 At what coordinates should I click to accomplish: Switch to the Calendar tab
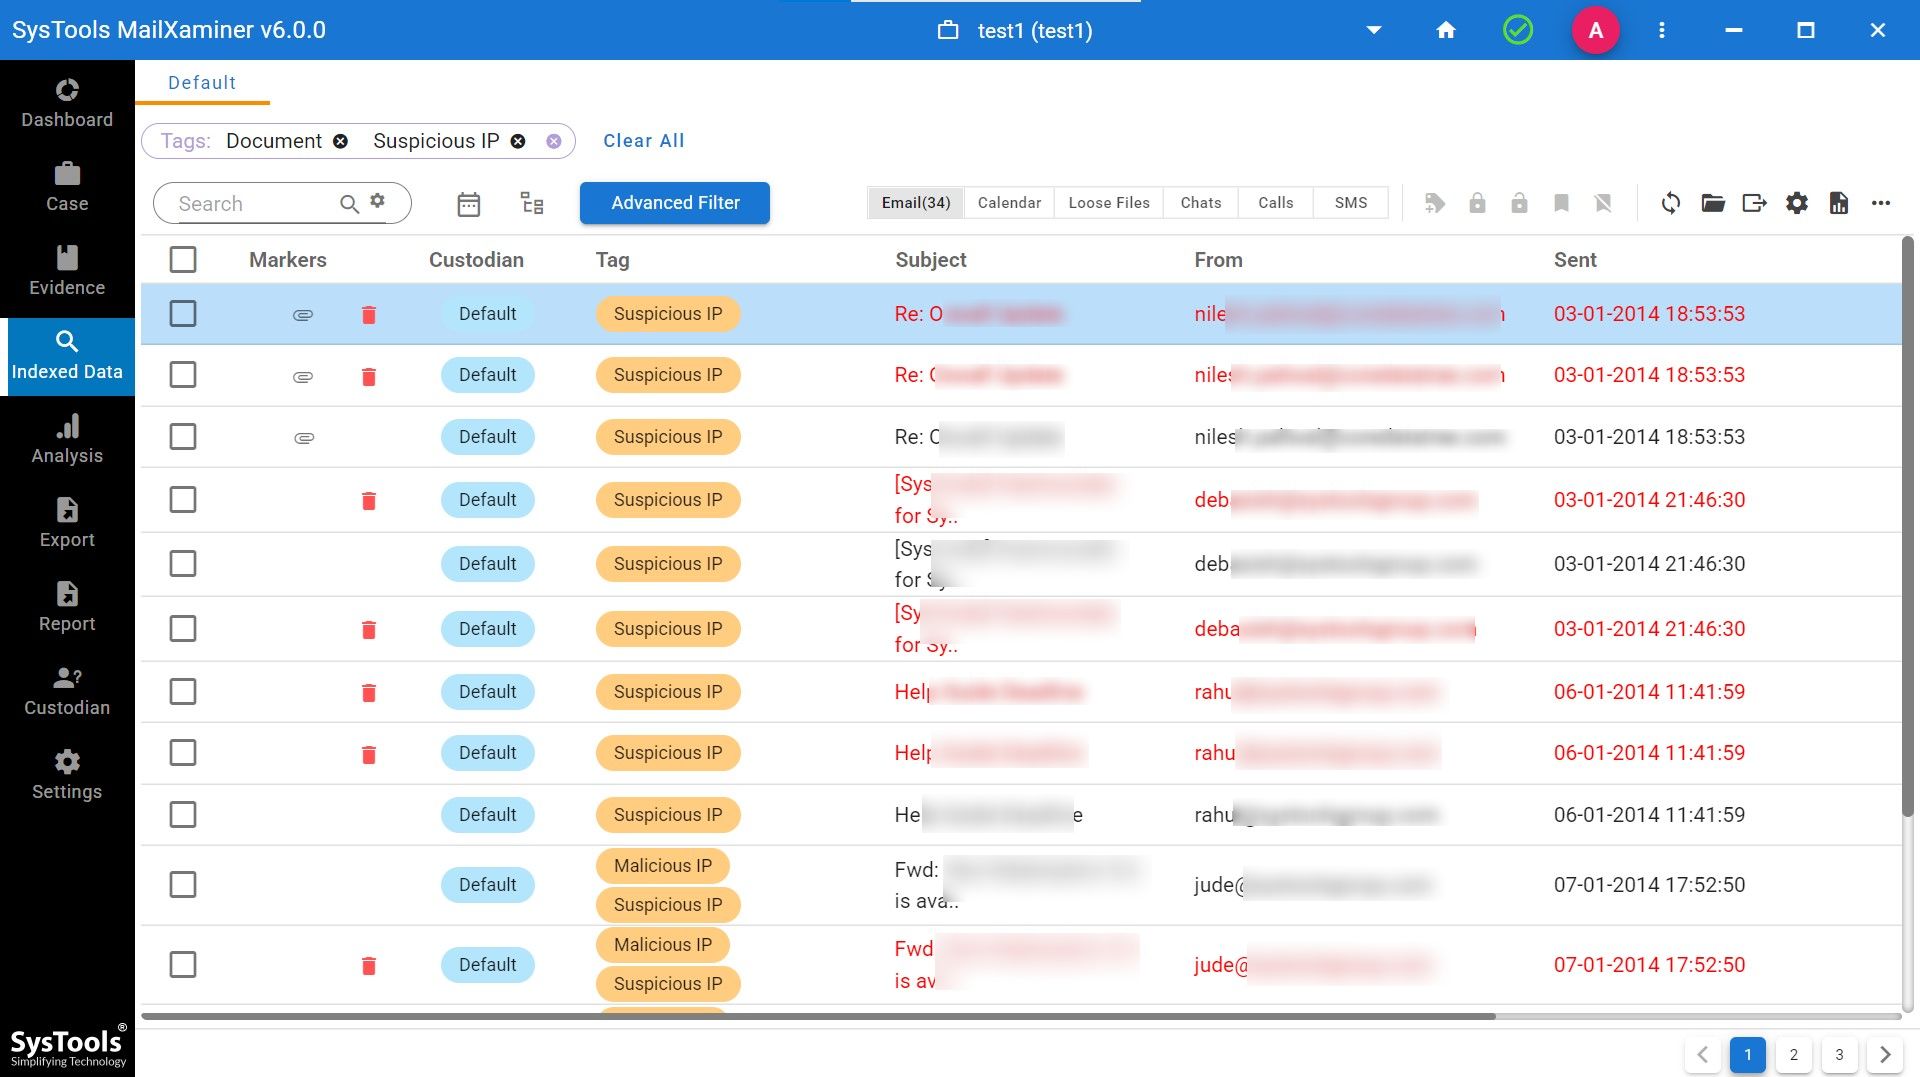(1009, 203)
